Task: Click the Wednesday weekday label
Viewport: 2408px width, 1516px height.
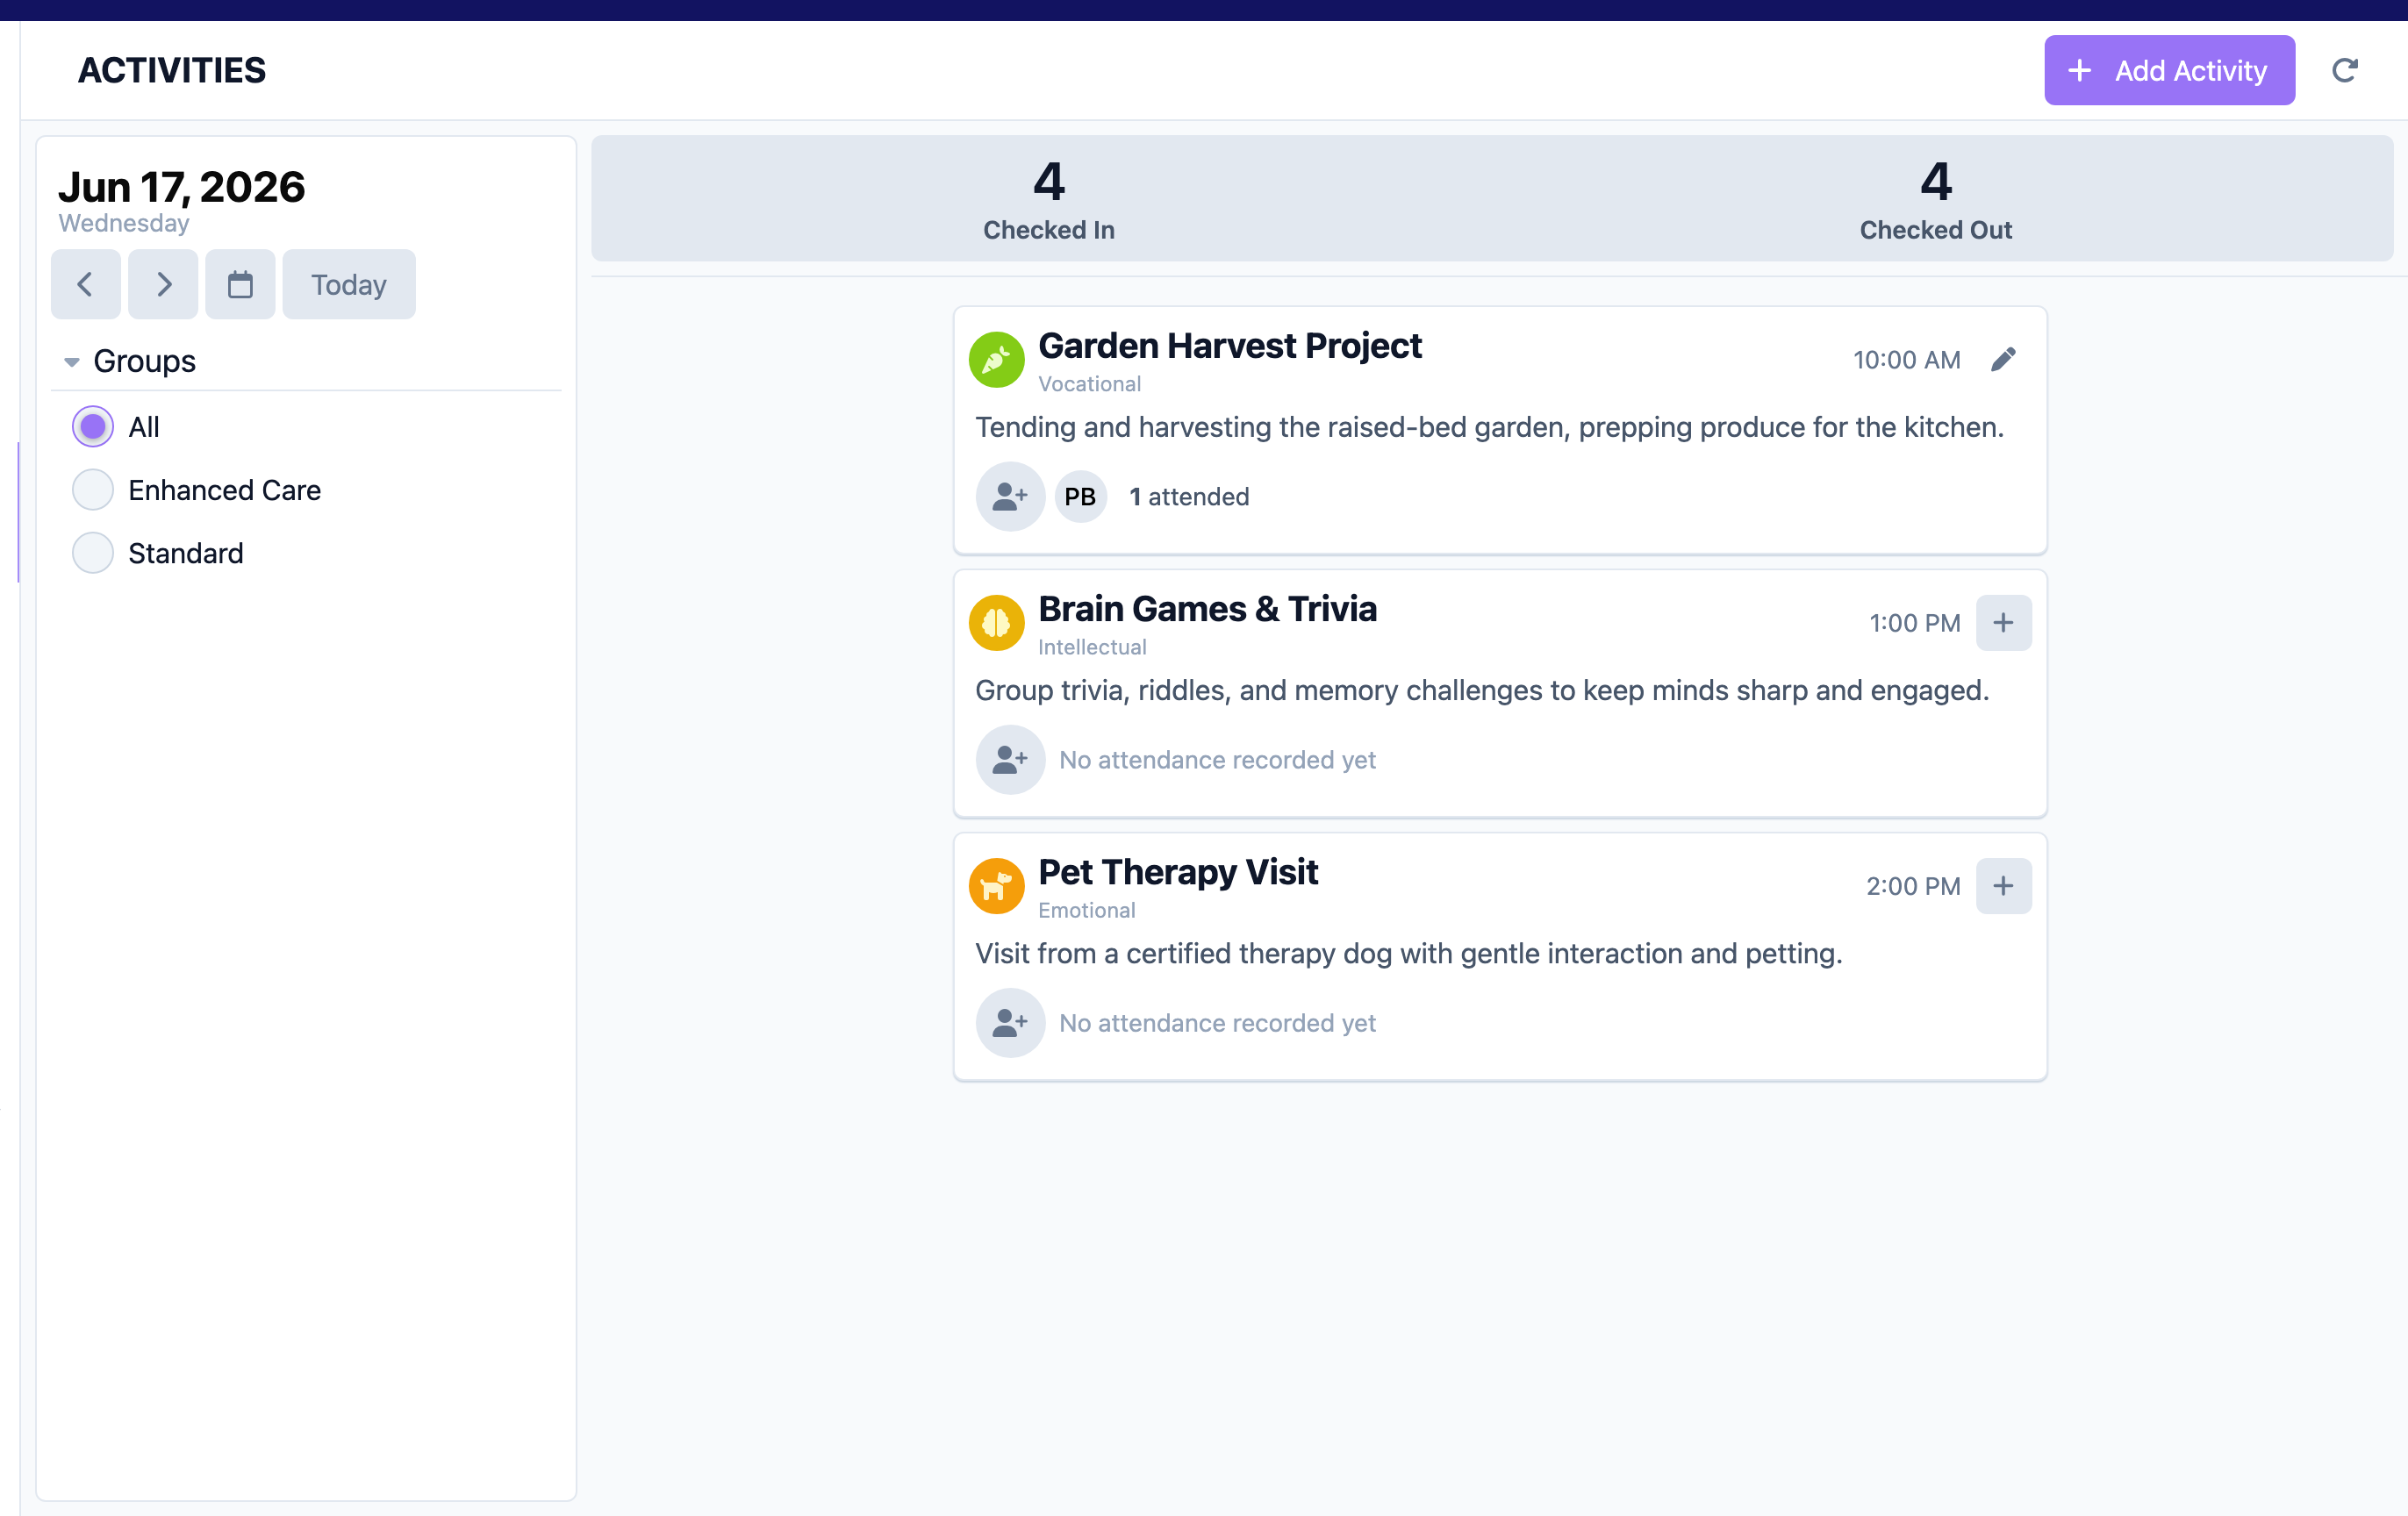Action: (x=124, y=223)
